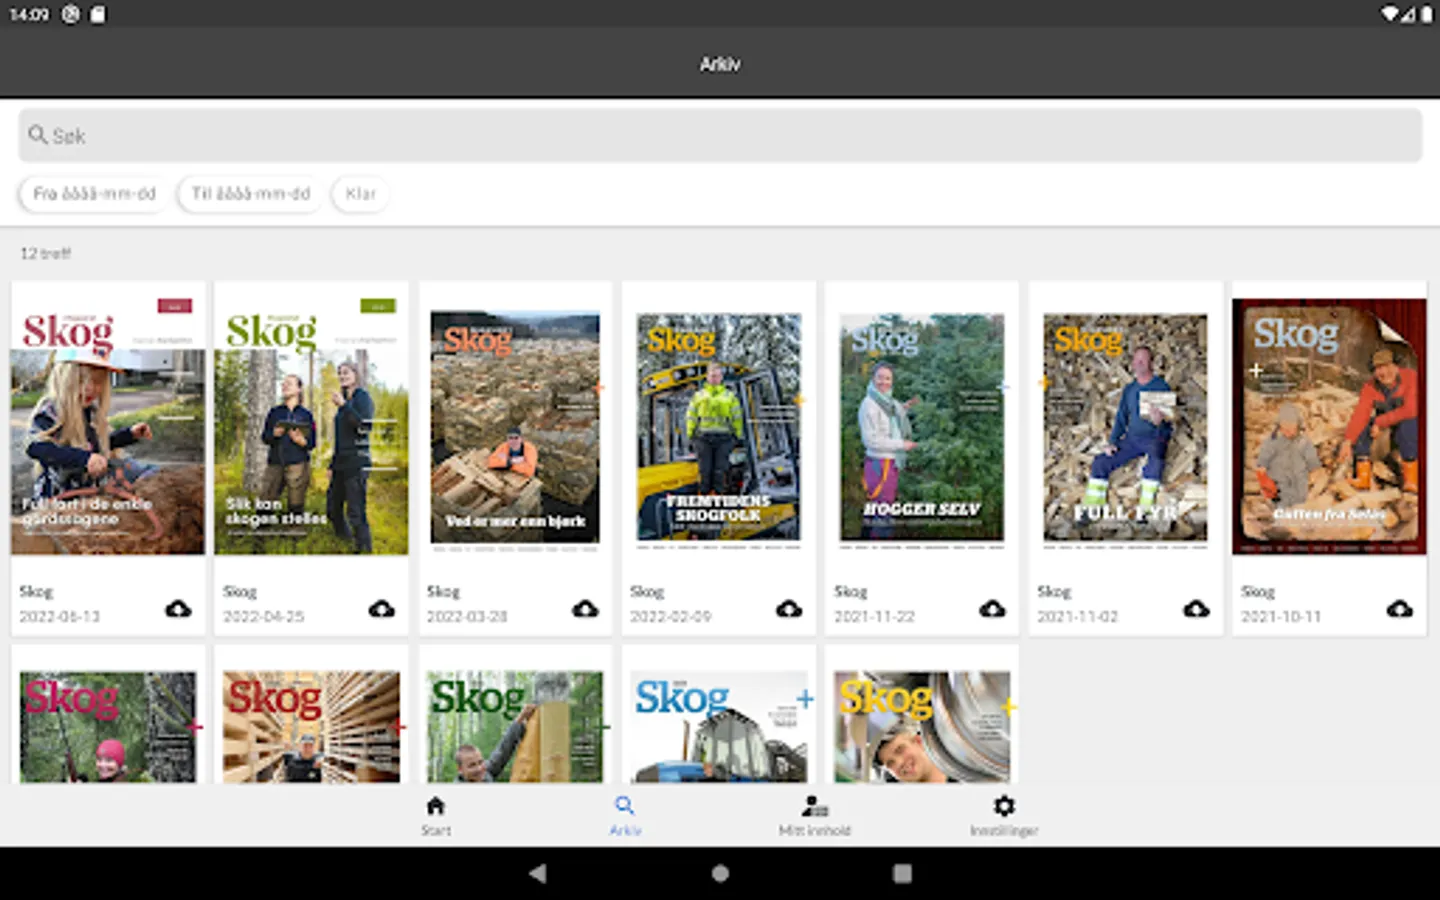The height and width of the screenshot is (900, 1440).
Task: Download the Skog 2022-04-25 issue
Action: point(381,609)
